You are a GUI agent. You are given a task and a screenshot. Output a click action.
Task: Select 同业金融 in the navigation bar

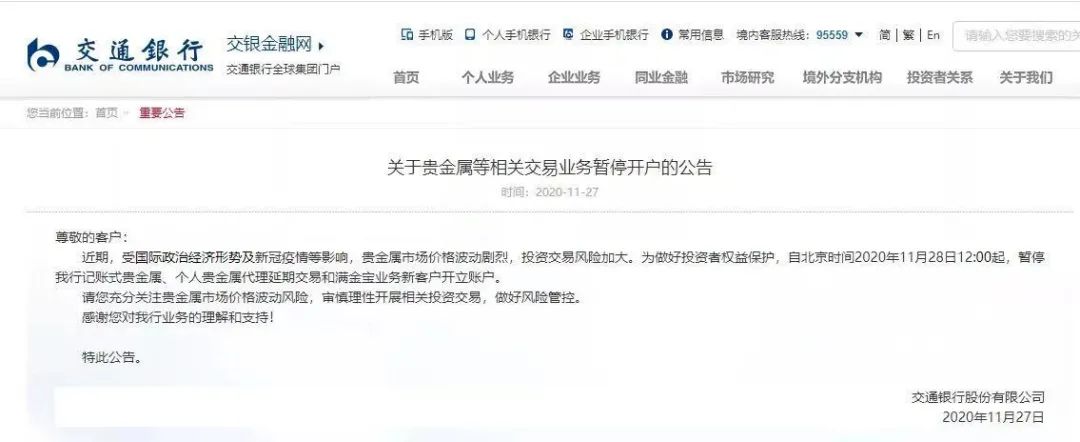[661, 78]
